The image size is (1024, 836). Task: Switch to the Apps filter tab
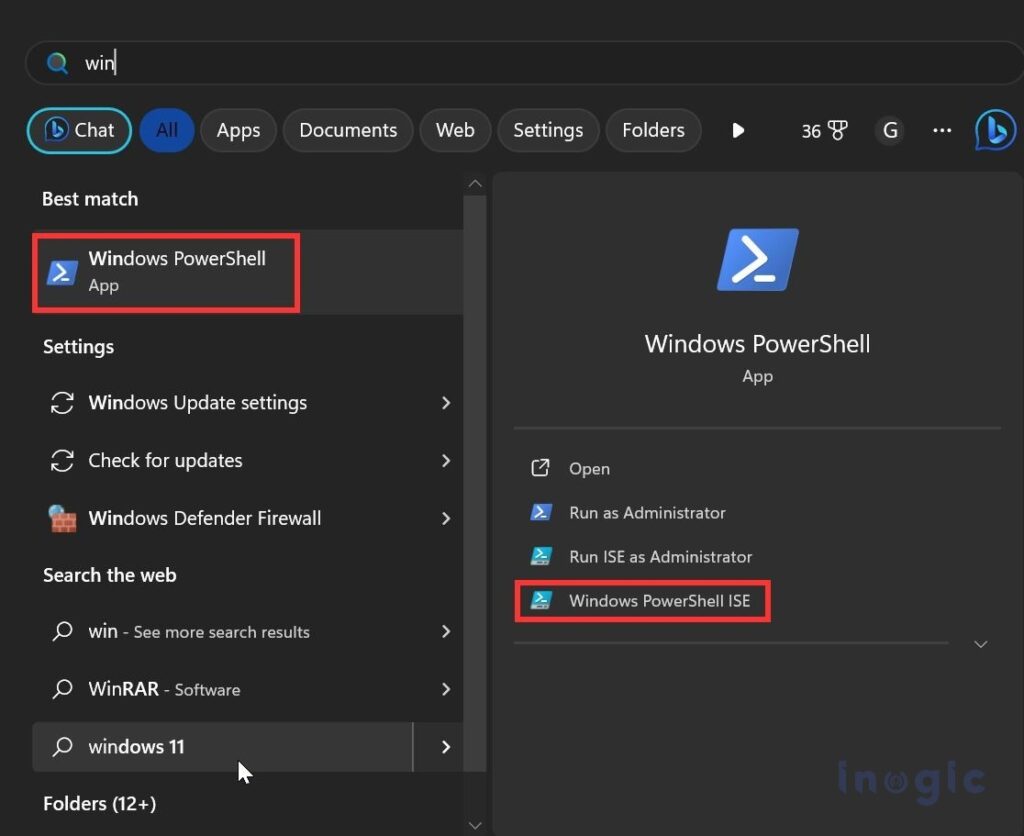(x=238, y=131)
